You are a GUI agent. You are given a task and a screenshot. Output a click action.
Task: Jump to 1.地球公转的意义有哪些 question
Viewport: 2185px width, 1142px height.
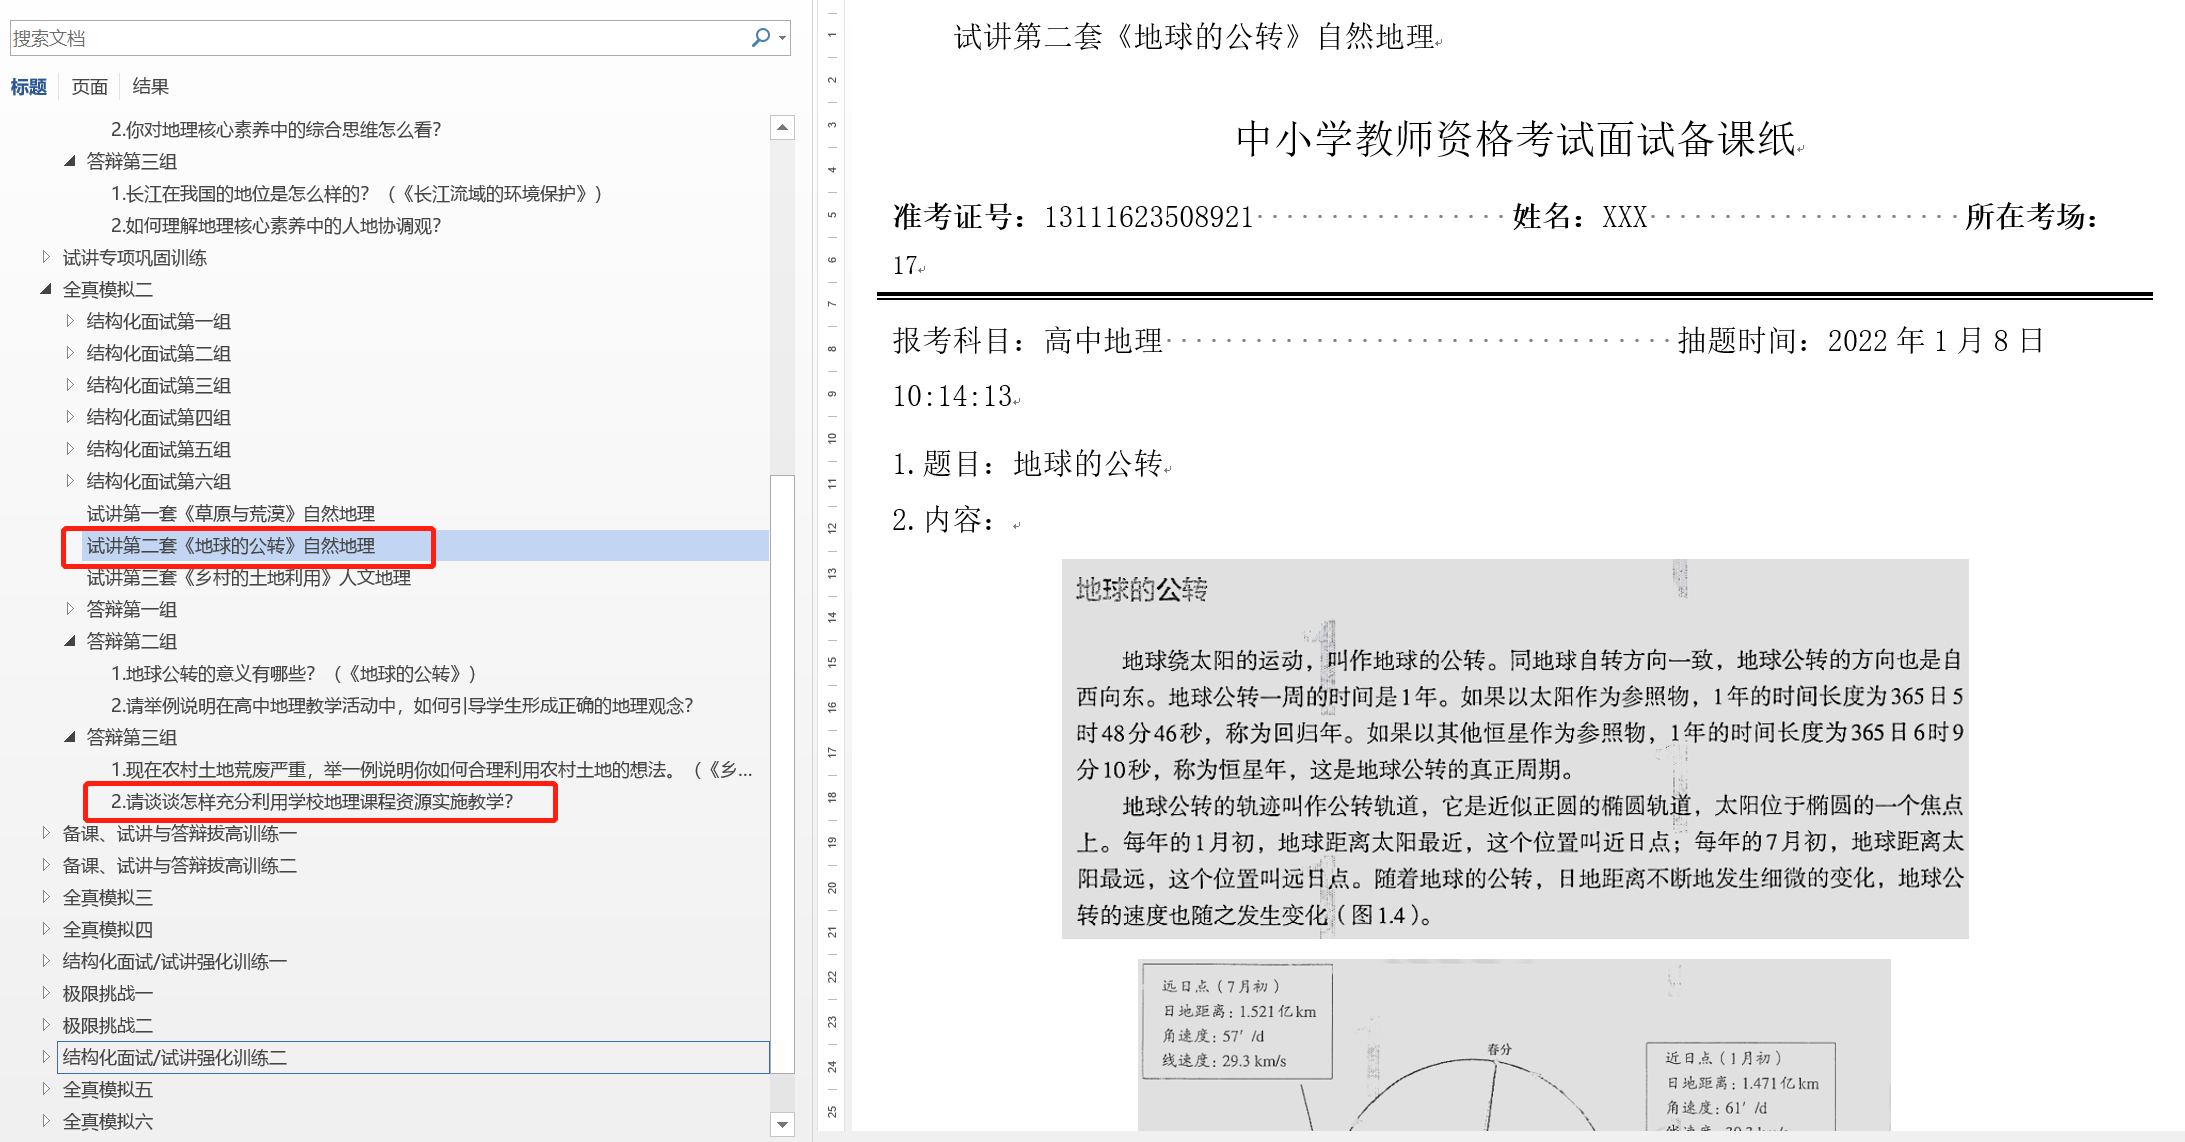(292, 673)
